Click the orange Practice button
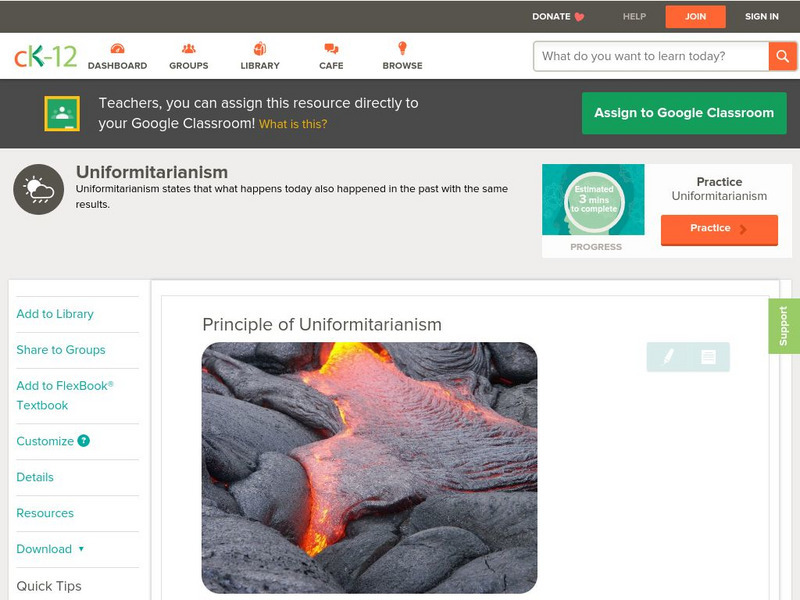The image size is (800, 600). (x=719, y=230)
